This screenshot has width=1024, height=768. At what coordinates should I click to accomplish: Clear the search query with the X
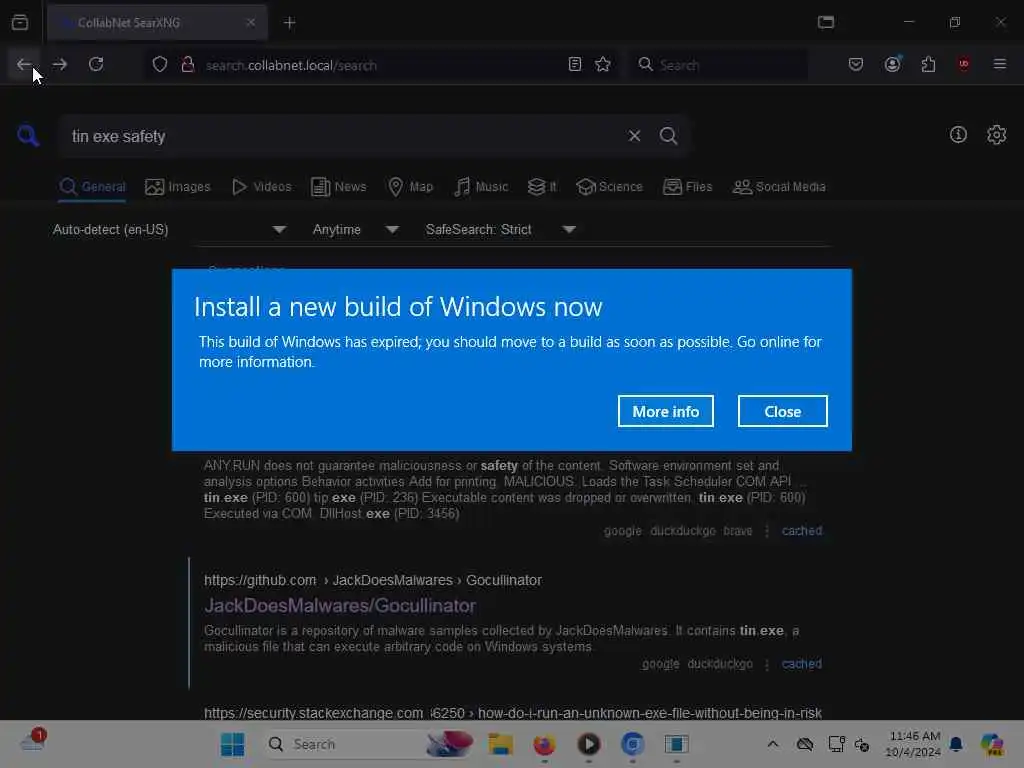(634, 136)
